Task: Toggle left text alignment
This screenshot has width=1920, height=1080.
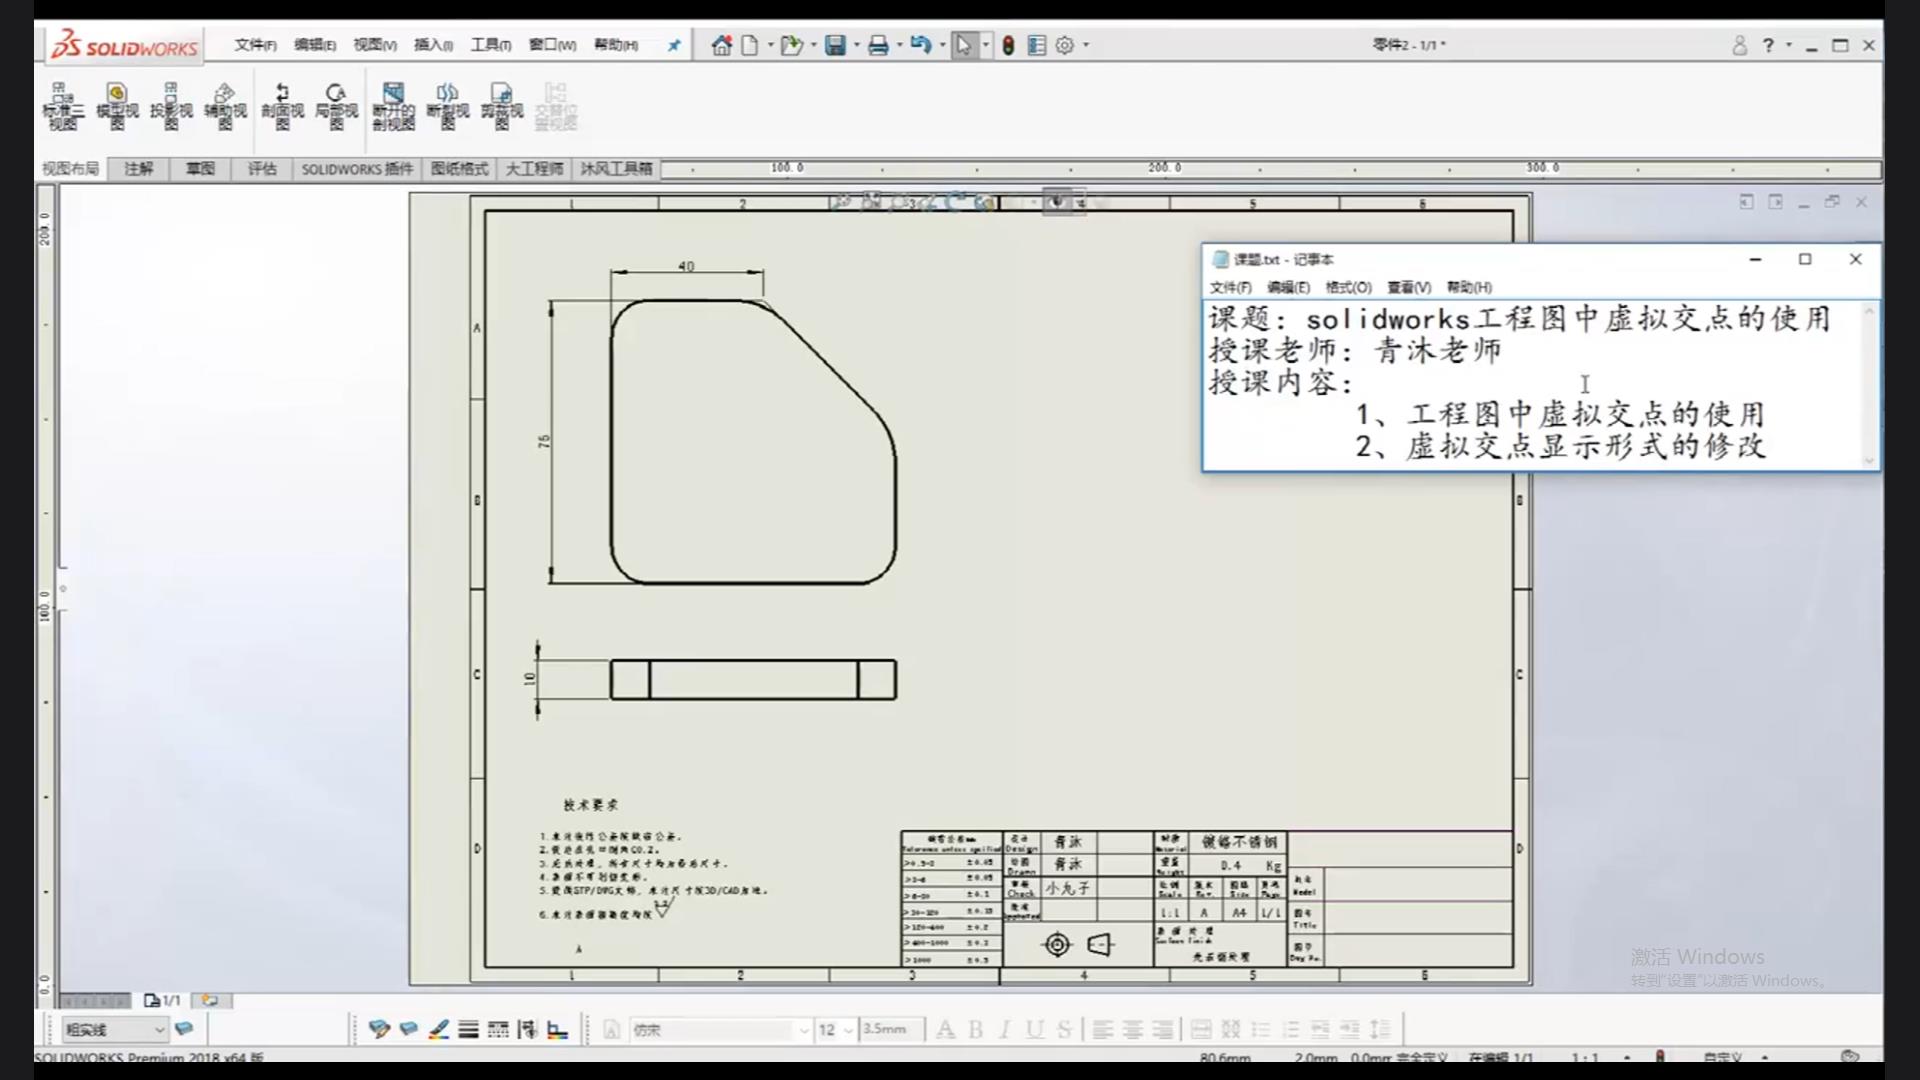Action: coord(1103,1029)
